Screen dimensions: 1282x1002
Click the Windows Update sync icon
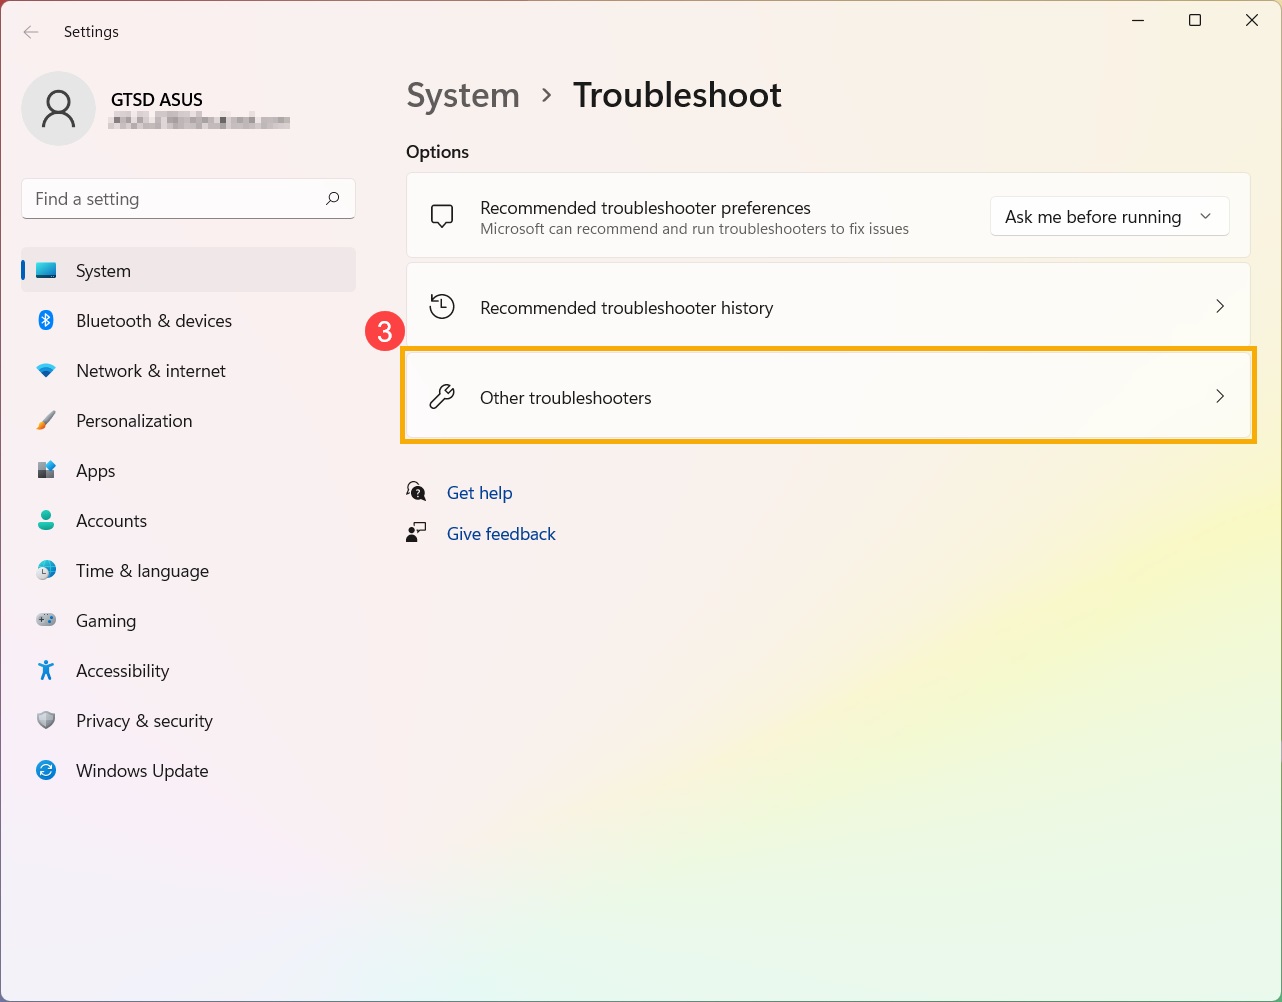pyautogui.click(x=46, y=770)
